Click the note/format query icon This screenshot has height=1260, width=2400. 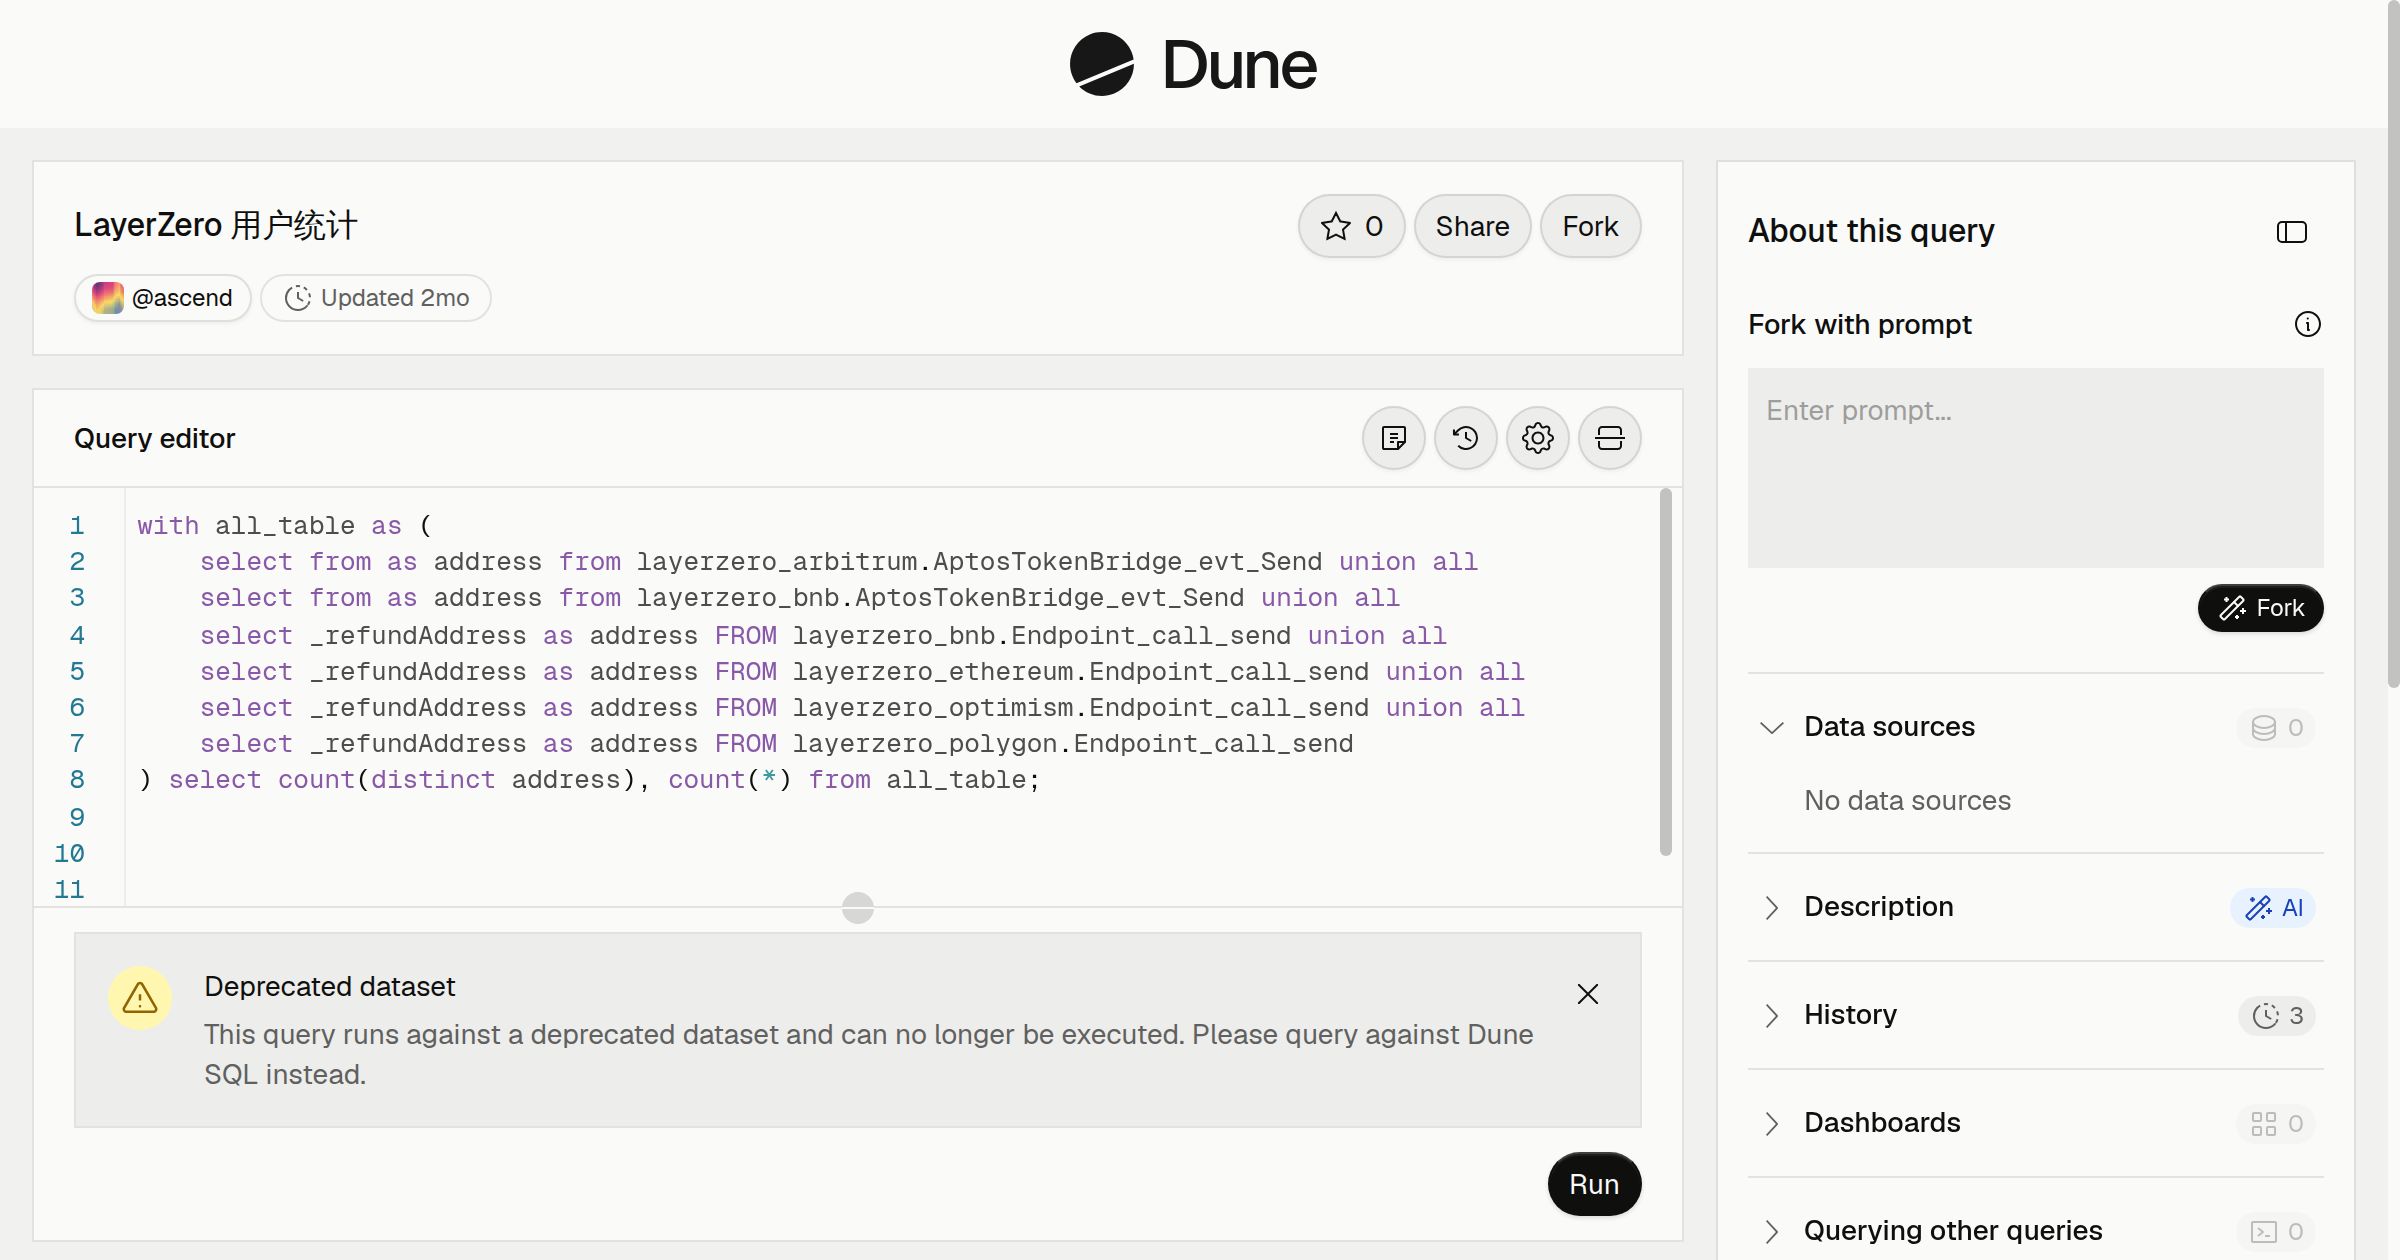pos(1393,438)
